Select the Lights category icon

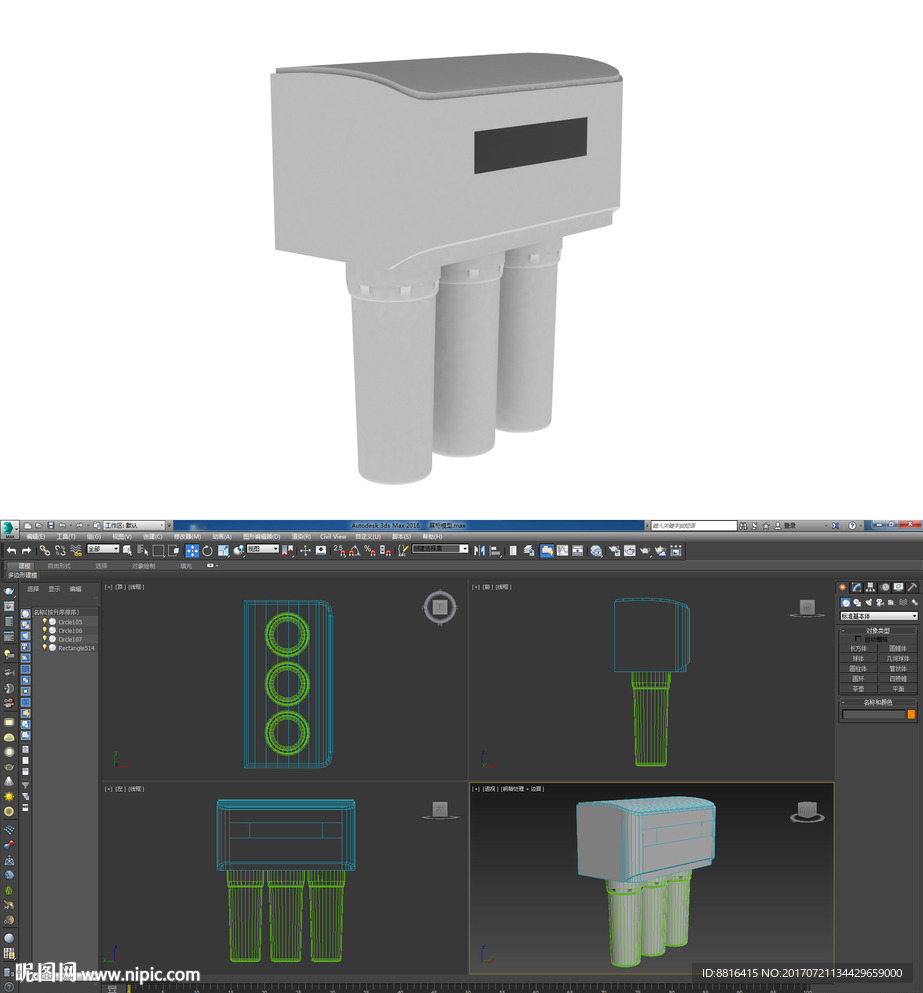tap(869, 602)
